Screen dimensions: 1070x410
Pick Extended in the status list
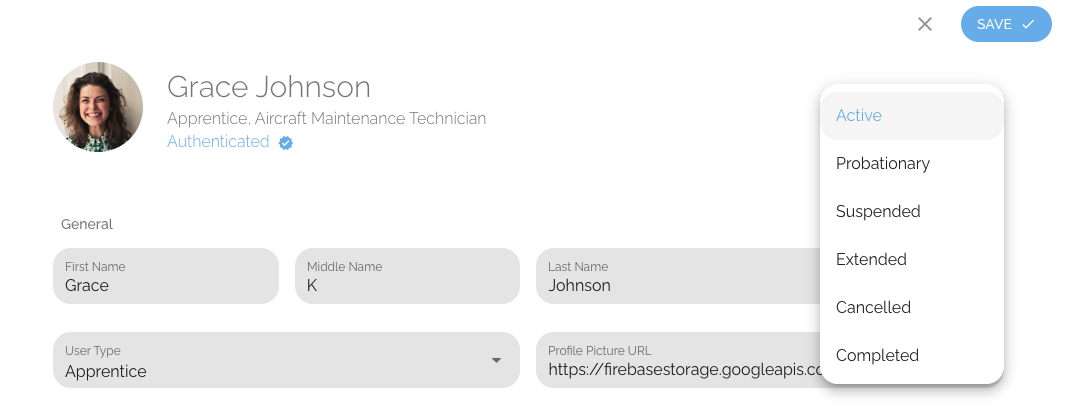[x=912, y=259]
